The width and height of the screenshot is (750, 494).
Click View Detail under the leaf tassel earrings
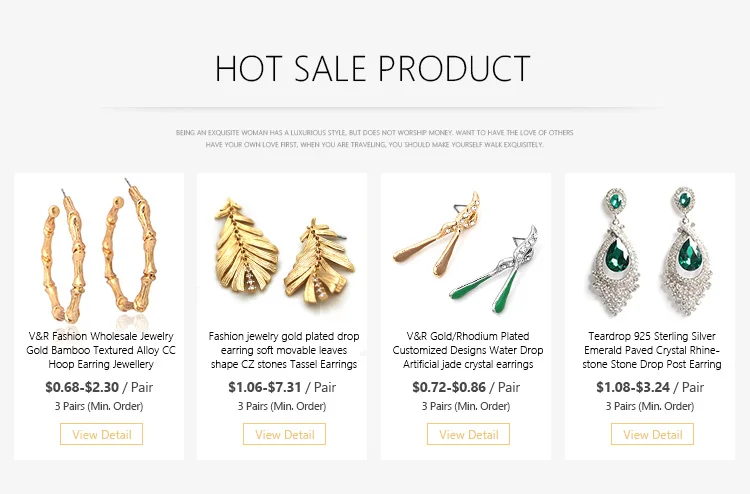[x=284, y=434]
